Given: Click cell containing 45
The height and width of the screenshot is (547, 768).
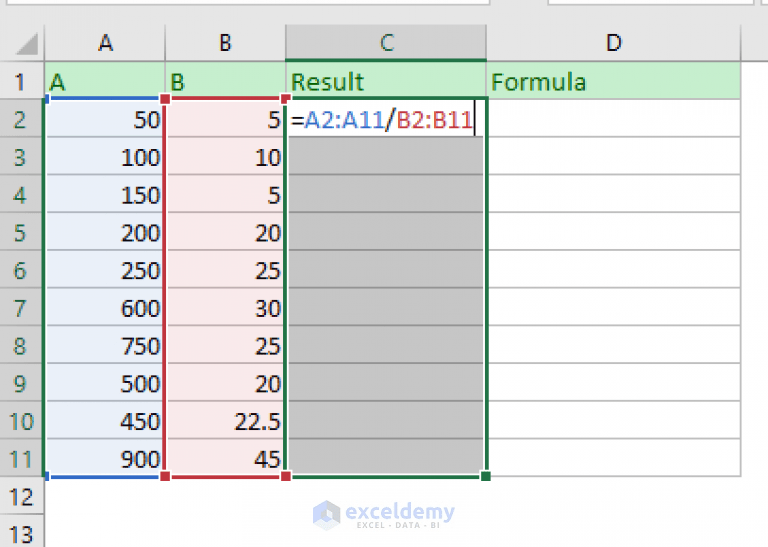Looking at the screenshot, I should click(x=225, y=458).
